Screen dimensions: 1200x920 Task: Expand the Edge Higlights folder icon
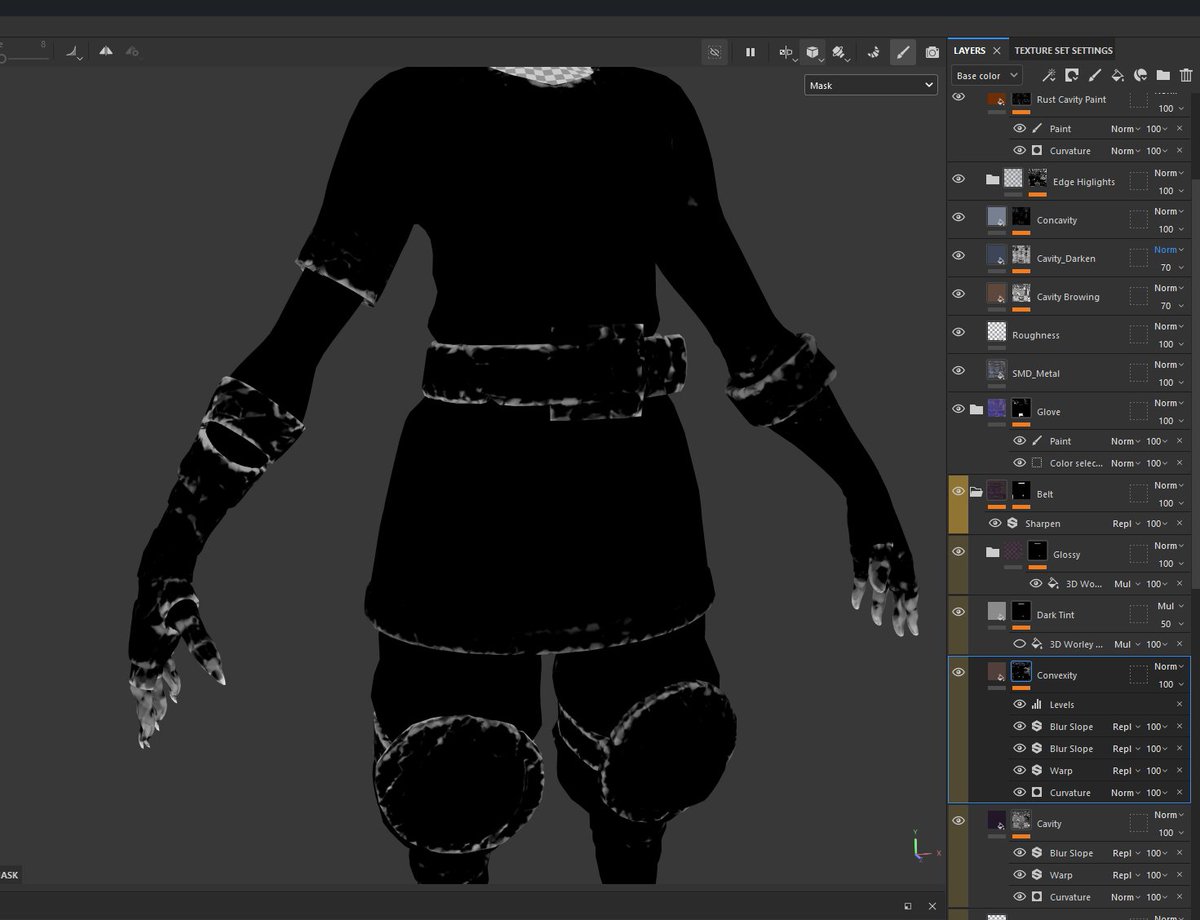point(992,179)
